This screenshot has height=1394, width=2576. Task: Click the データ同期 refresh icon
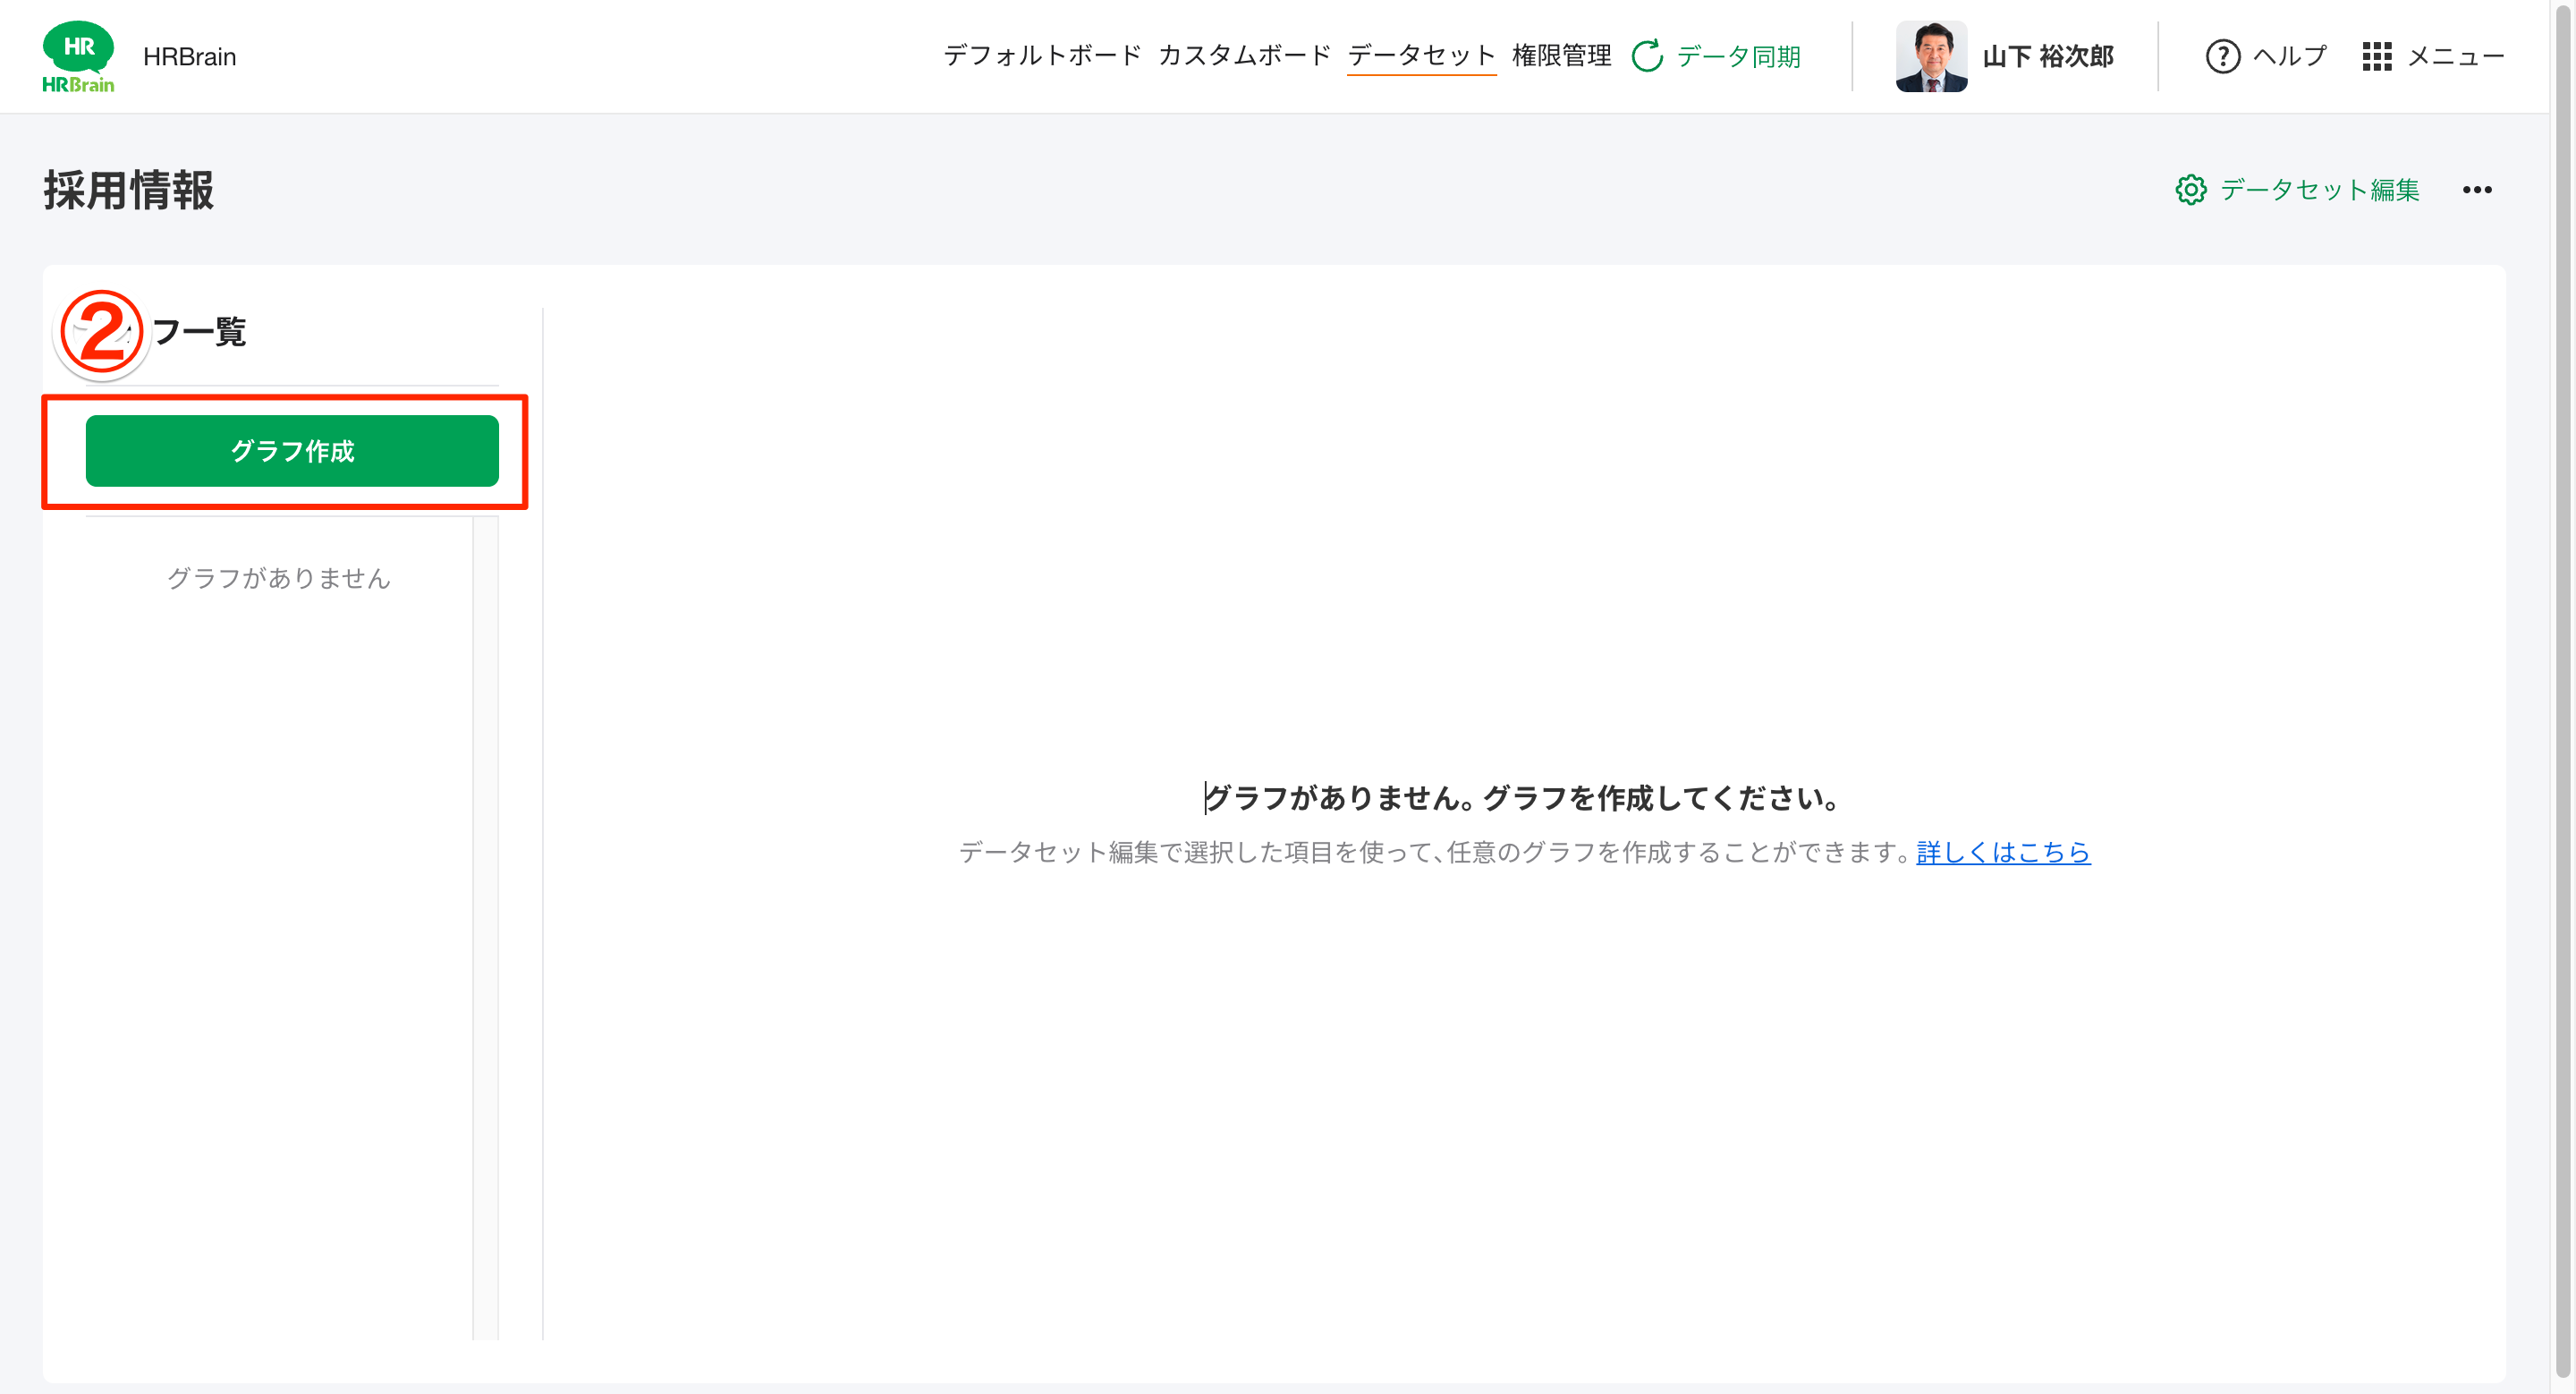(x=1646, y=57)
